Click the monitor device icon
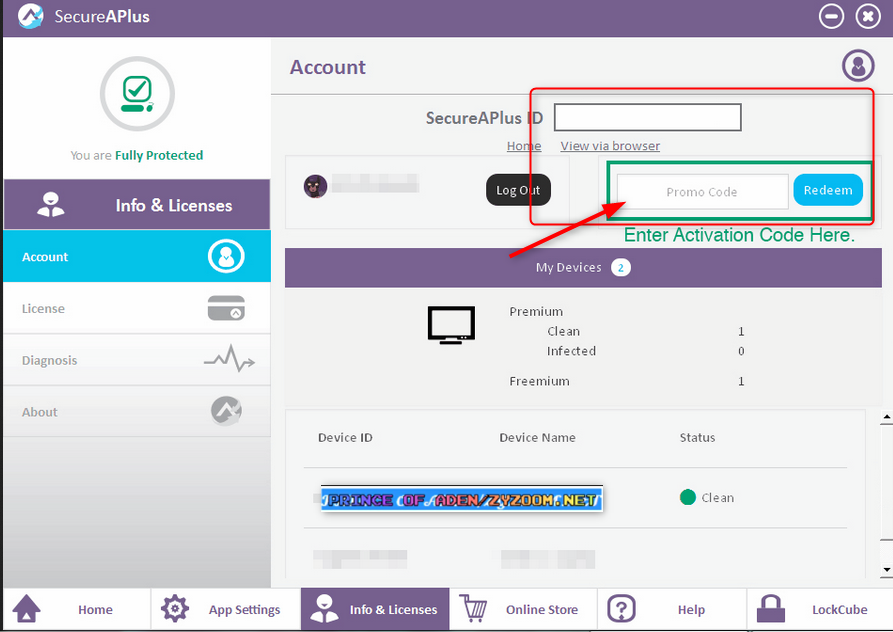Screen dimensions: 893x632 [x=451, y=325]
